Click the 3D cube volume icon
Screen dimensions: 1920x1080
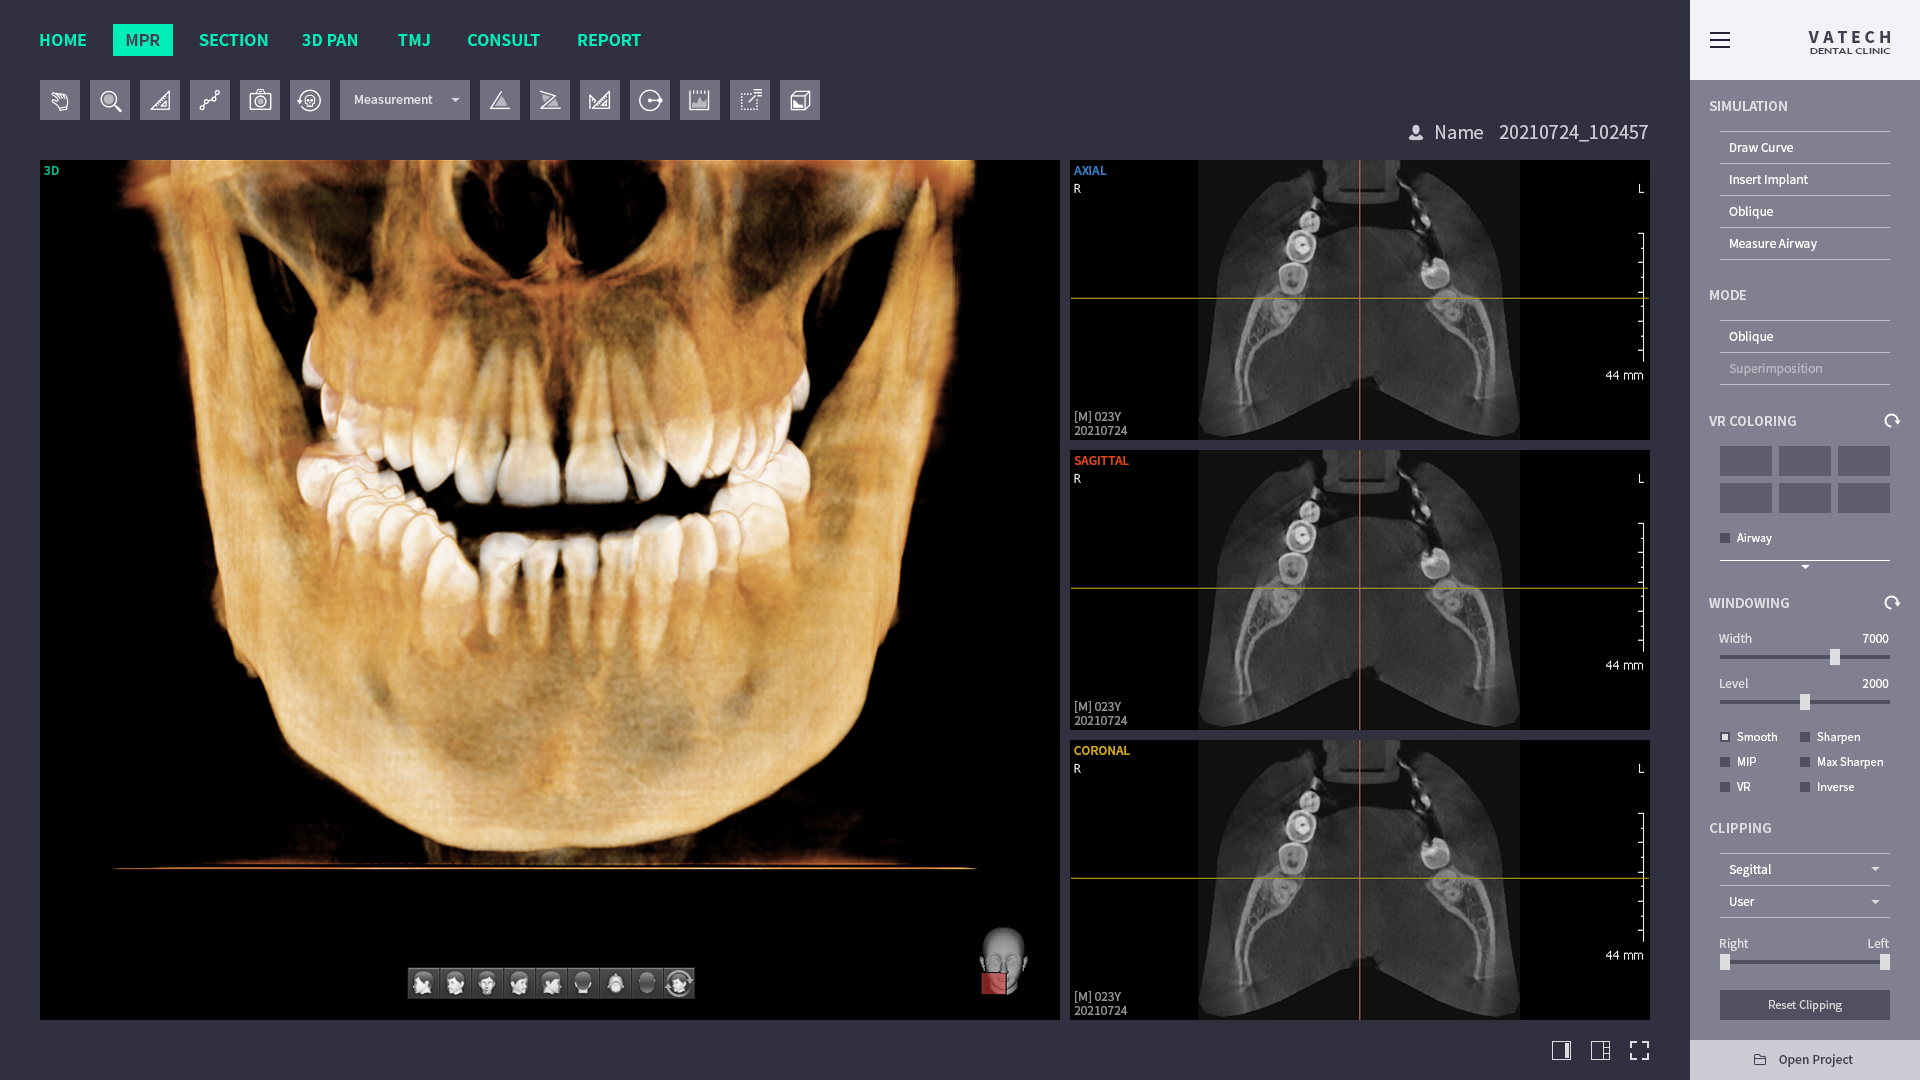[x=800, y=100]
